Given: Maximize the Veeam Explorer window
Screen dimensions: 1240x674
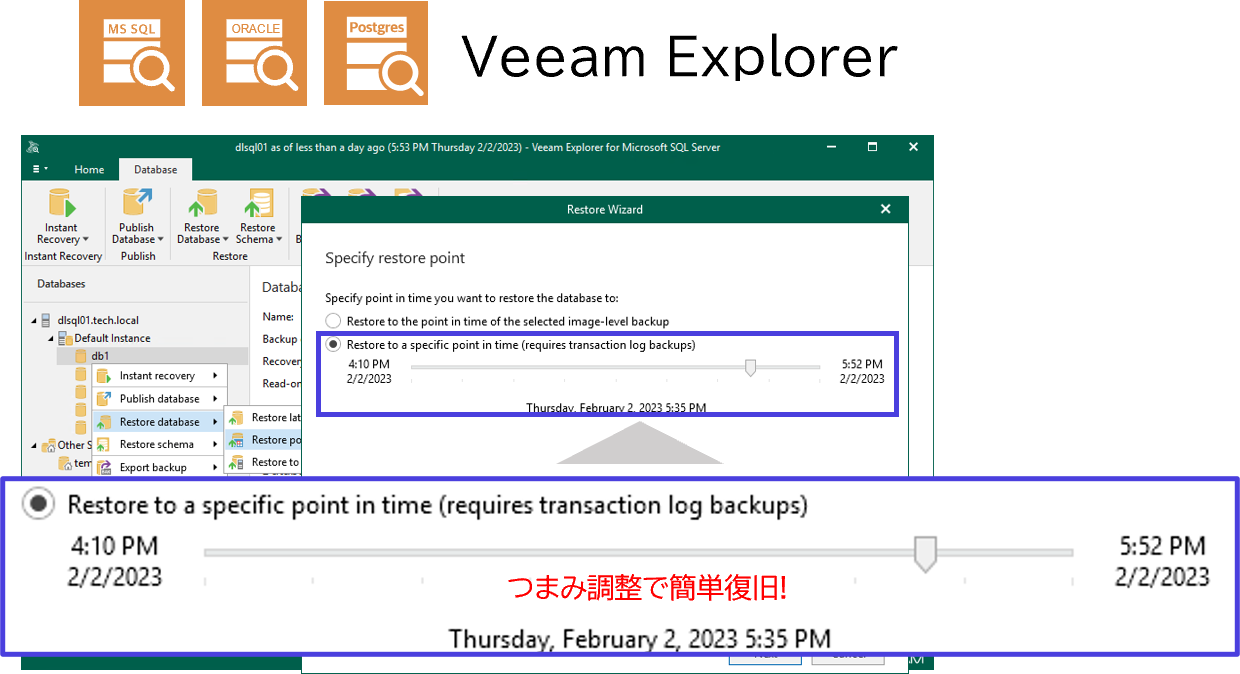Looking at the screenshot, I should (872, 147).
